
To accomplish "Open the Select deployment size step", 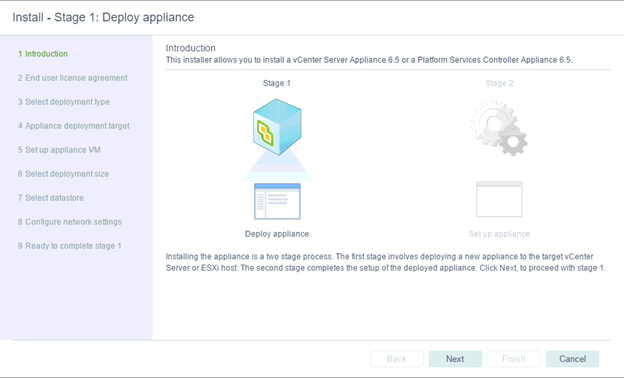I will click(x=63, y=174).
